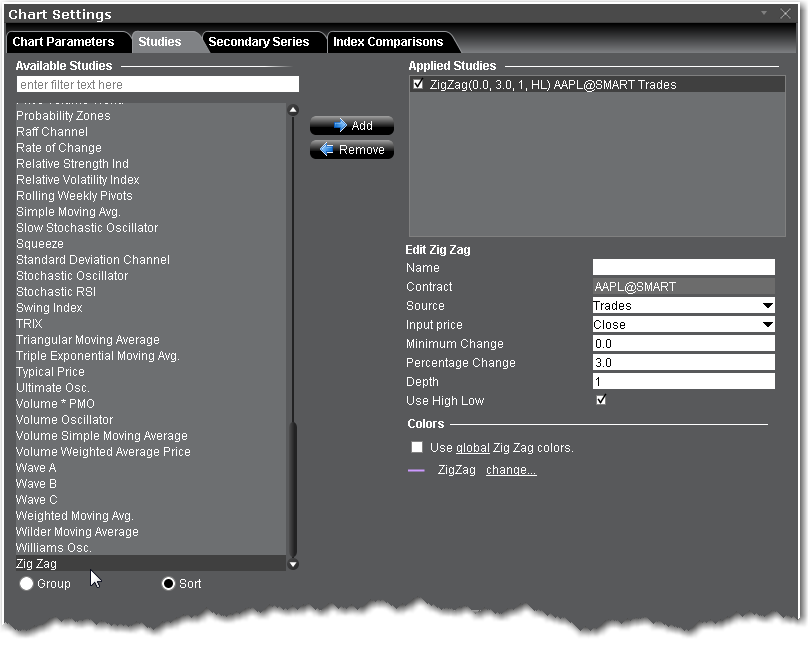Enable Use global Zig Zag colors

pyautogui.click(x=417, y=448)
